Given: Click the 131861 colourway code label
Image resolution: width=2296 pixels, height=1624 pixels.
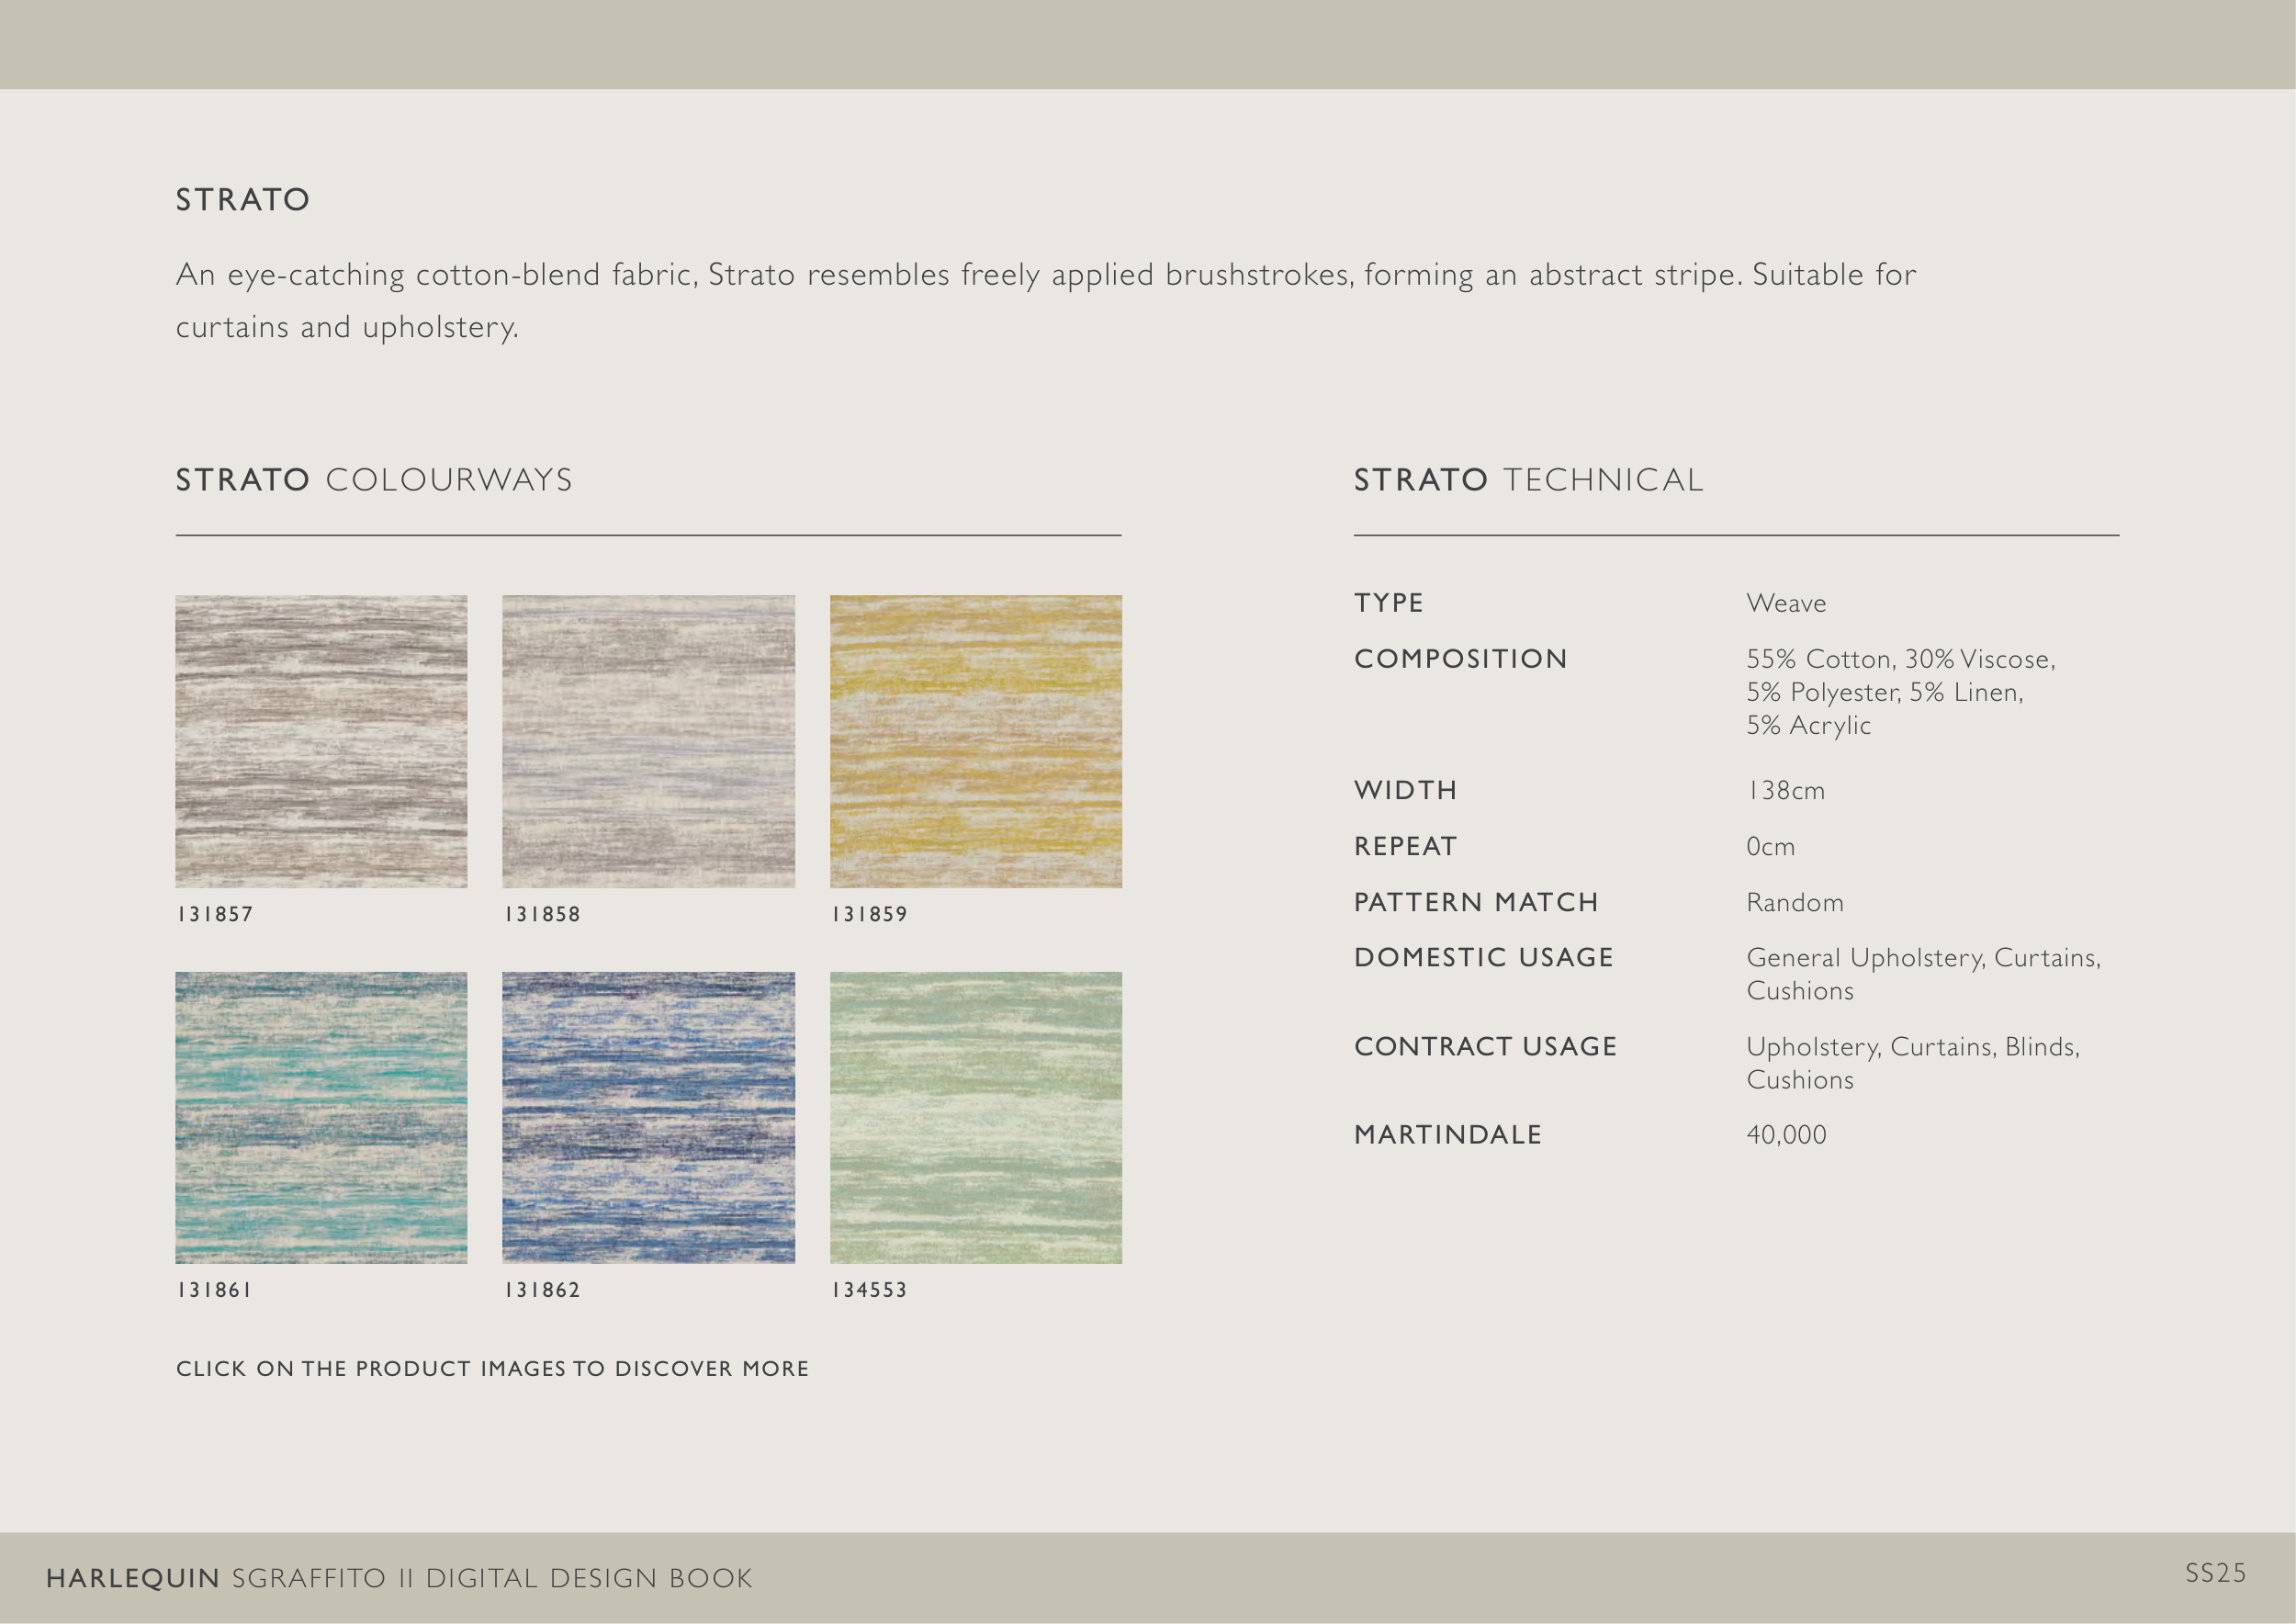Looking at the screenshot, I should click(x=215, y=1290).
